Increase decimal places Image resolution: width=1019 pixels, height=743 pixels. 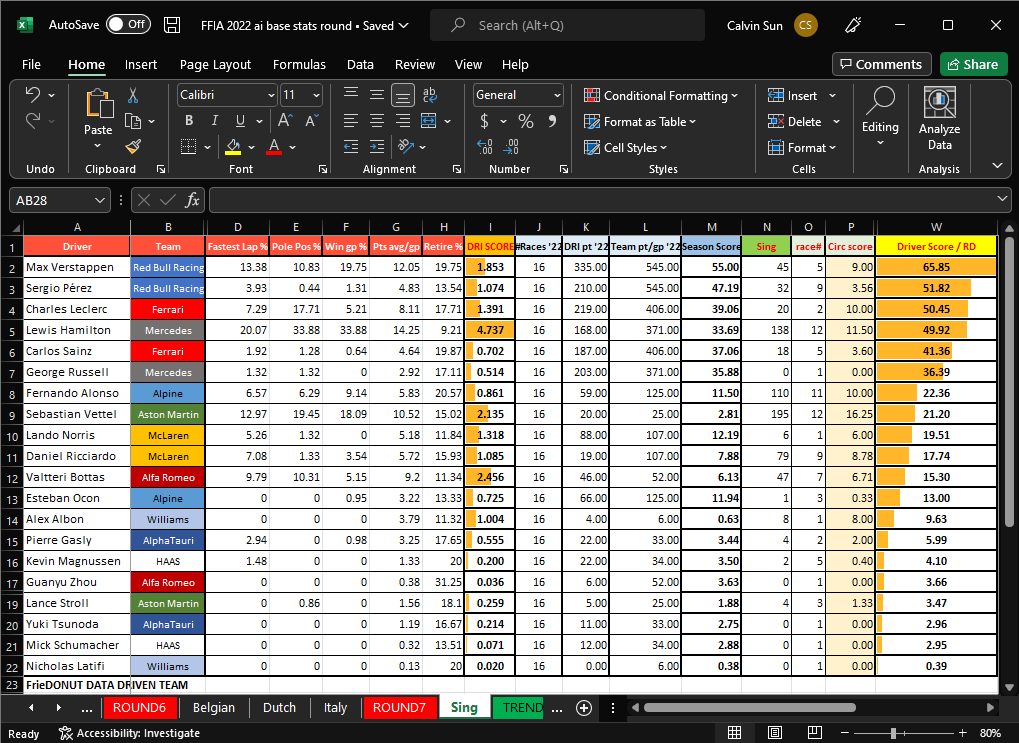pyautogui.click(x=485, y=147)
